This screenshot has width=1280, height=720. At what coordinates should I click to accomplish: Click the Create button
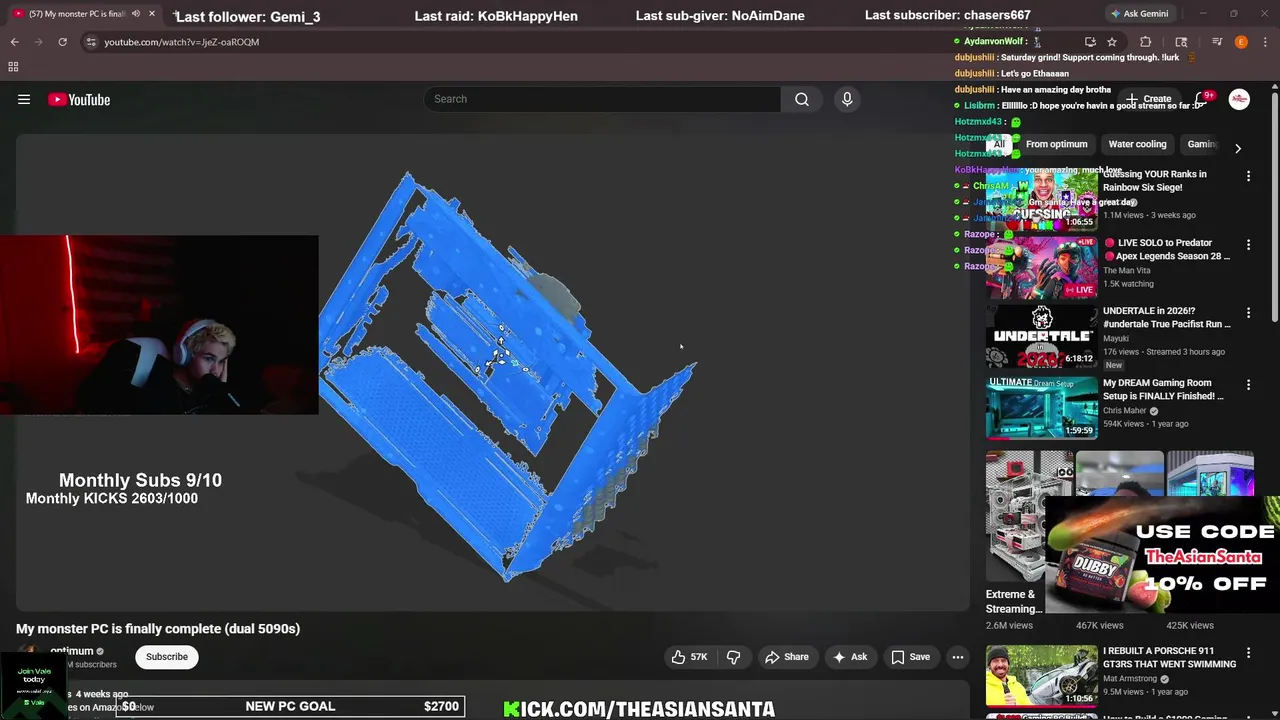[x=1148, y=99]
